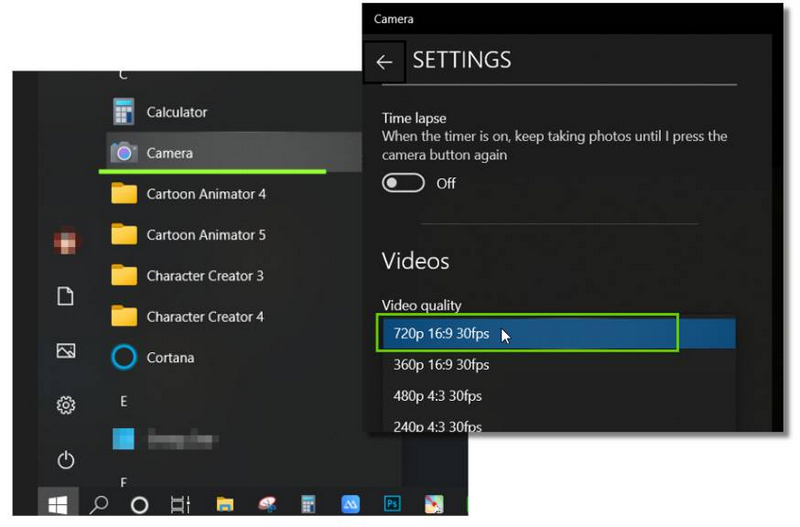Open Pictures from Start sidebar
Image resolution: width=800 pixels, height=527 pixels.
click(x=66, y=350)
